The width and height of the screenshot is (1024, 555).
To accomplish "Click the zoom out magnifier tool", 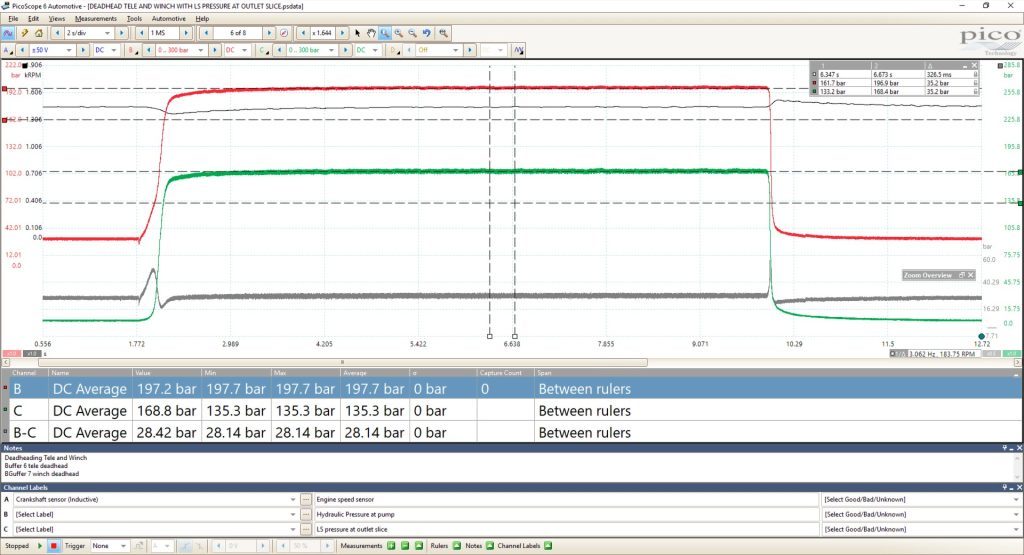I will 413,33.
